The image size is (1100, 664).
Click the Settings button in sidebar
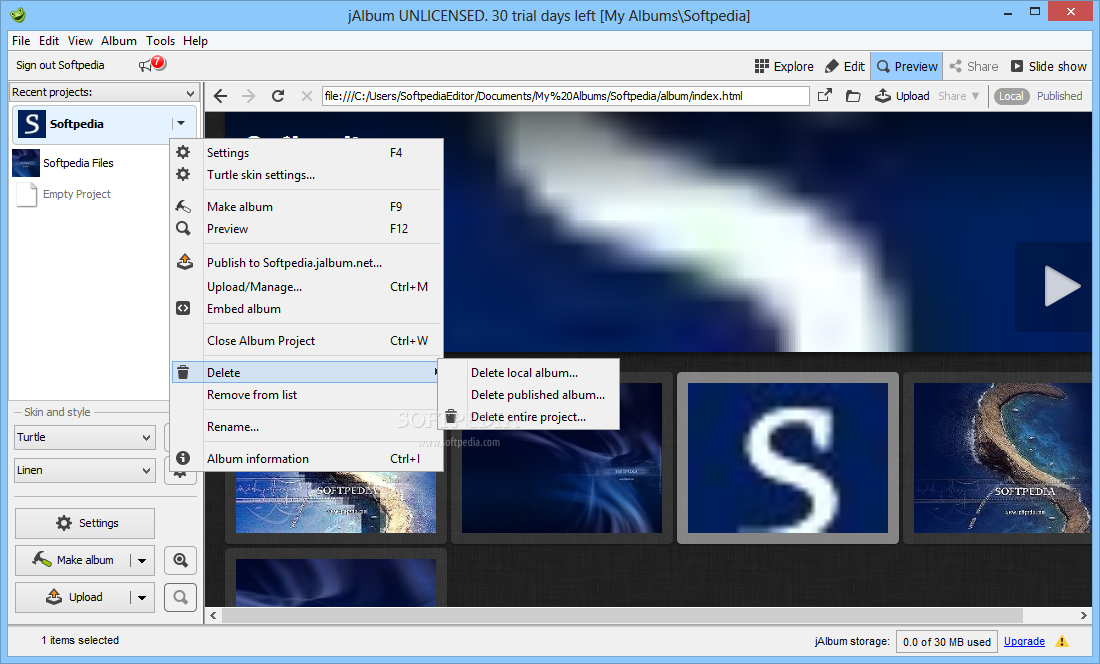[85, 523]
